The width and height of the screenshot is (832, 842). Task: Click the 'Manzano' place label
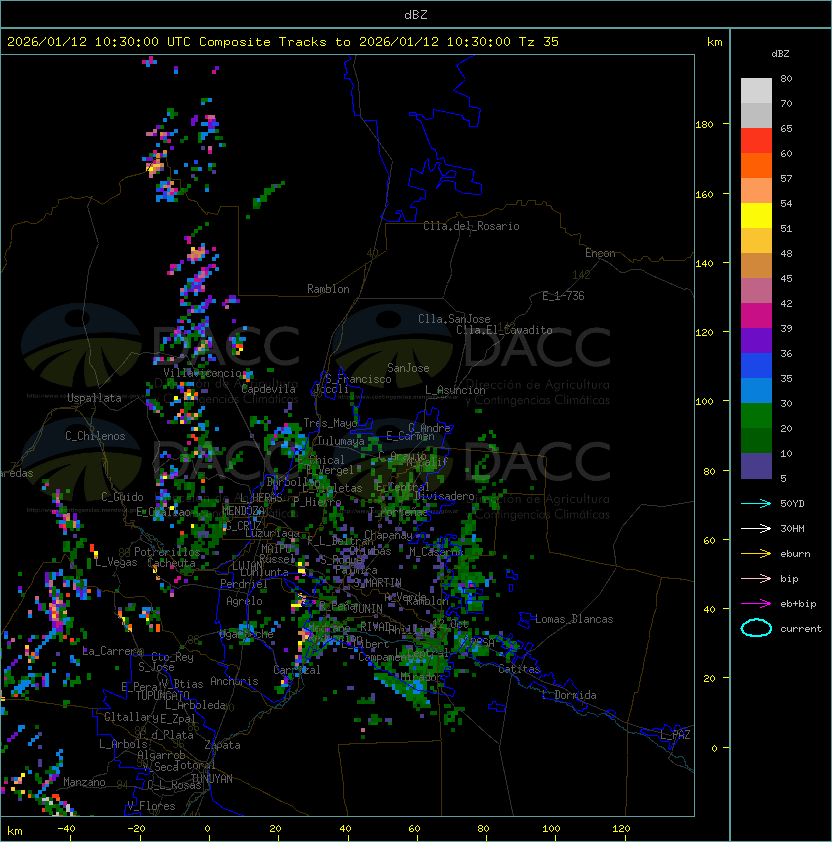point(84,782)
